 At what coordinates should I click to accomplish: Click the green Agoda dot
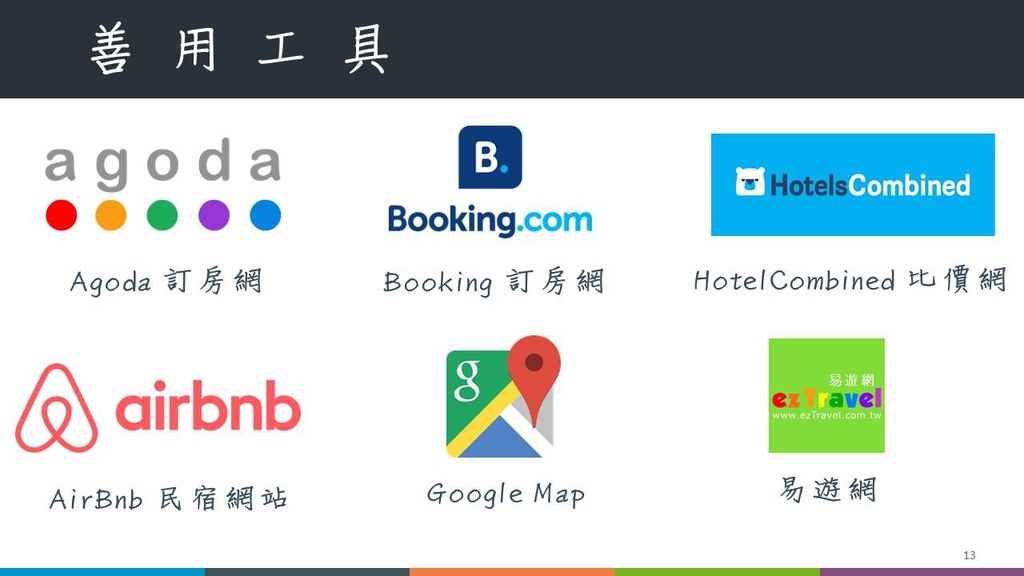163,215
